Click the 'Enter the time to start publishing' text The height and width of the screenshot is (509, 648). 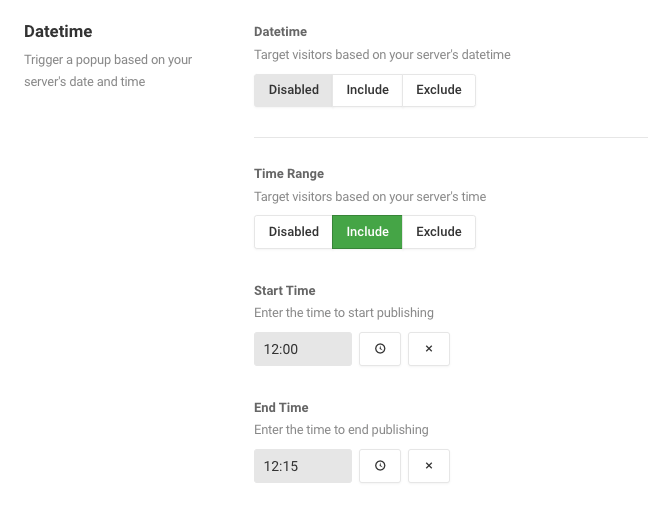tap(344, 313)
